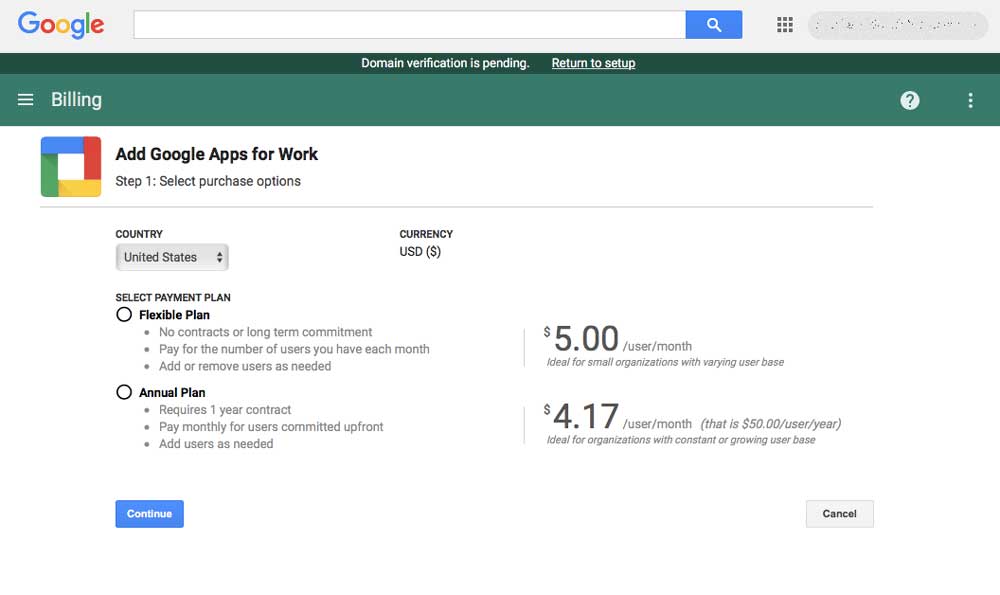Click the Return to setup link
This screenshot has width=1000, height=595.
click(x=593, y=63)
